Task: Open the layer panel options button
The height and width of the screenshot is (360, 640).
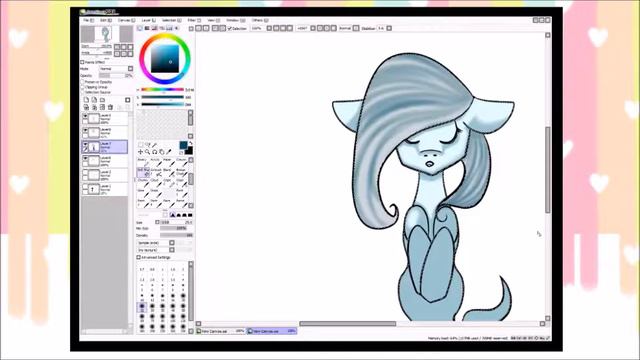Action: click(x=127, y=100)
